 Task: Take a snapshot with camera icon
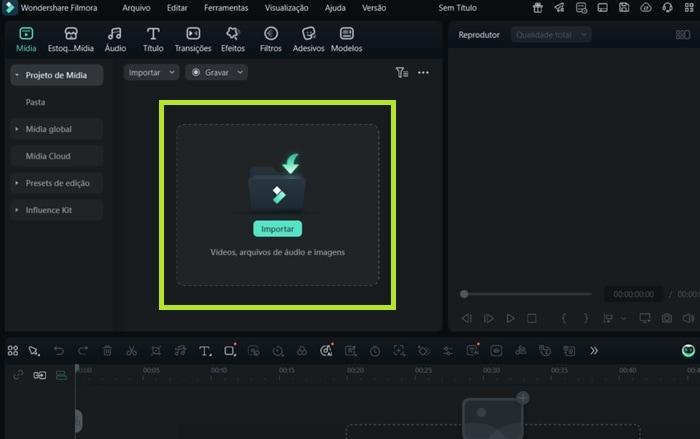pyautogui.click(x=667, y=318)
